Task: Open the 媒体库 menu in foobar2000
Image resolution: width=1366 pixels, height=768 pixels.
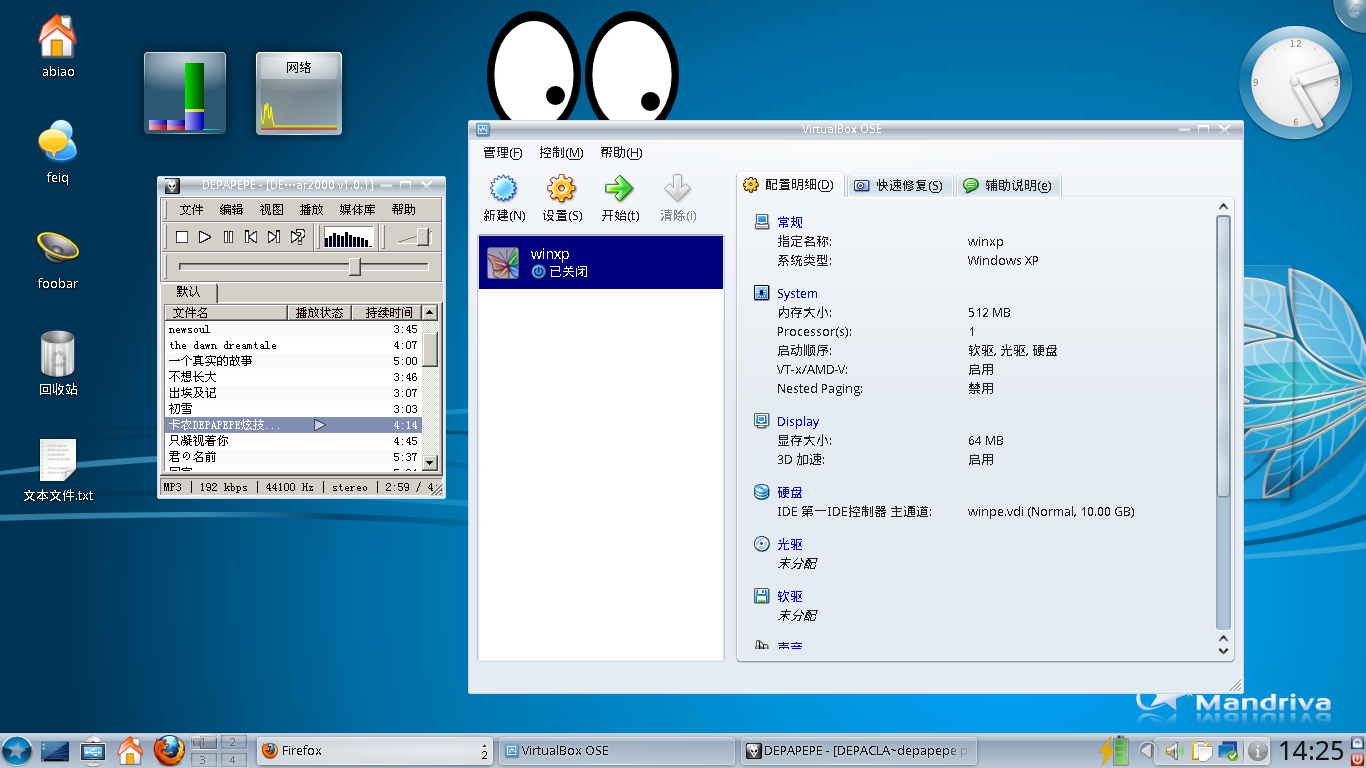Action: (x=357, y=209)
